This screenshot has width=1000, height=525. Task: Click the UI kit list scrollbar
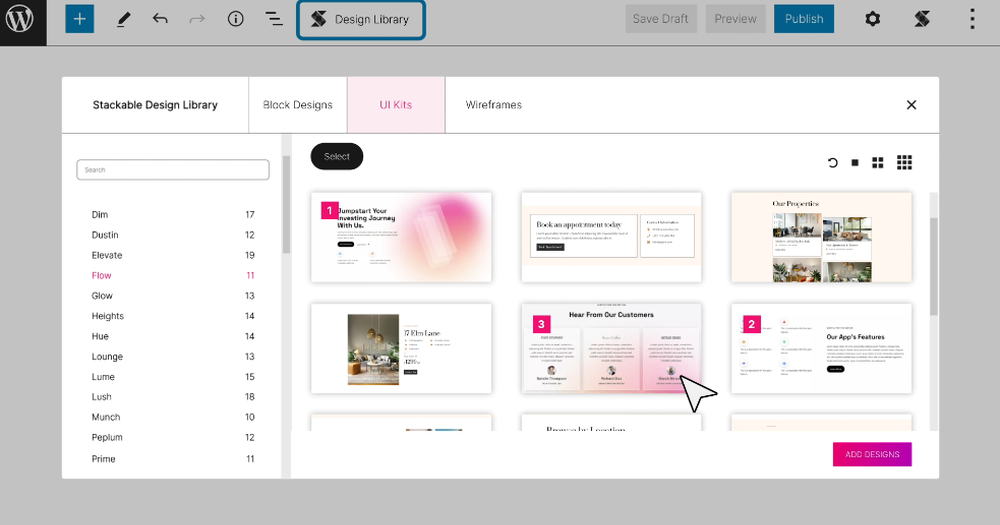coord(286,204)
